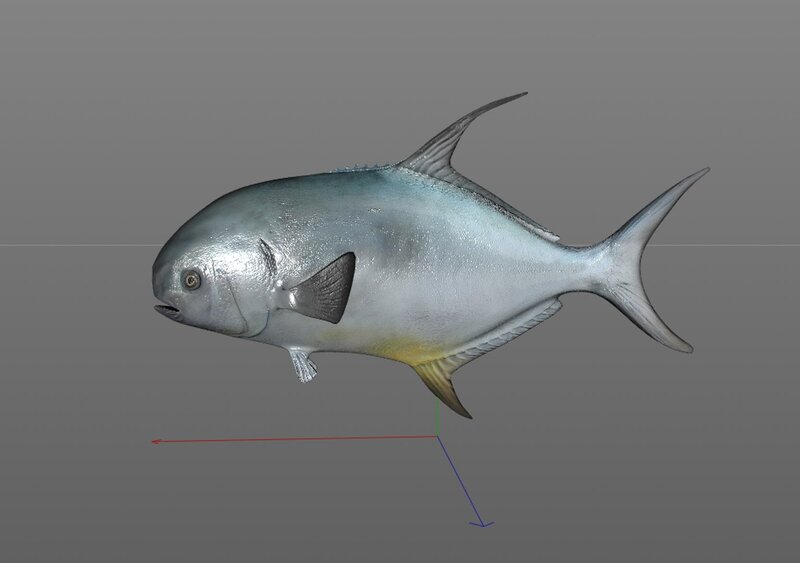Click the gizmo origin where axes meet
800x563 pixels.
[x=437, y=436]
